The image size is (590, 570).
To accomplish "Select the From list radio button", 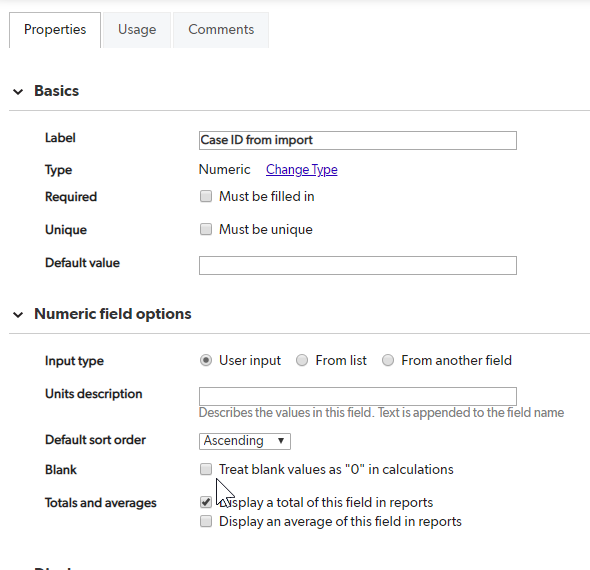I will pos(302,360).
